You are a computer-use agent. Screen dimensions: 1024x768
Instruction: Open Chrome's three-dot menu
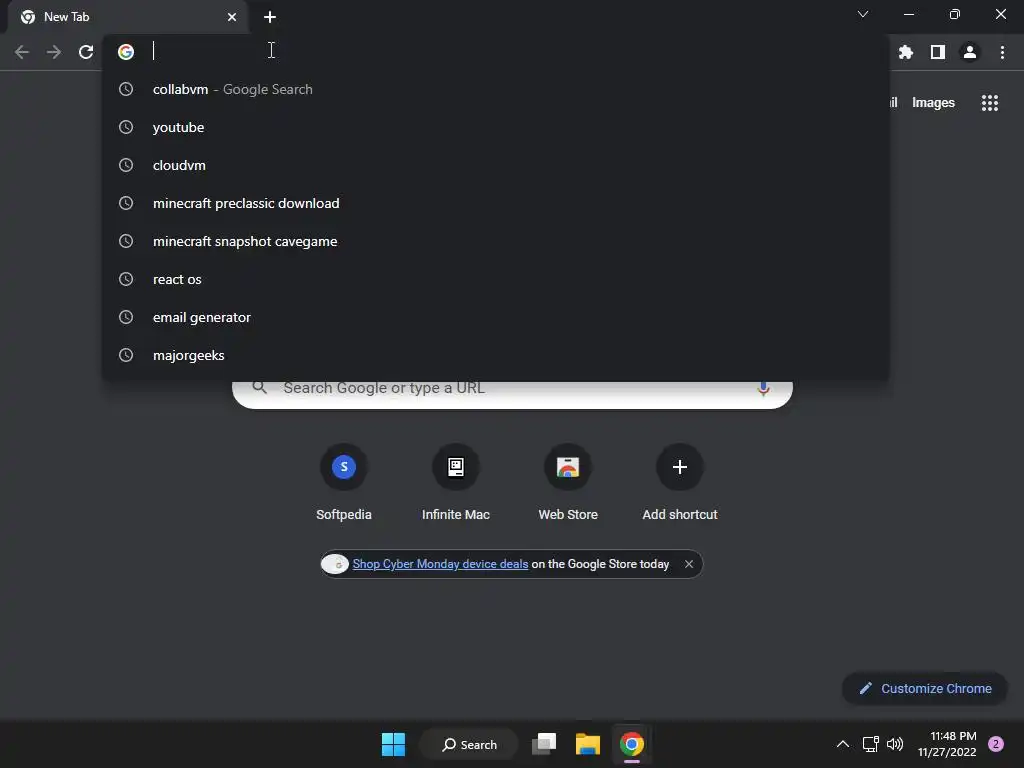click(1002, 52)
